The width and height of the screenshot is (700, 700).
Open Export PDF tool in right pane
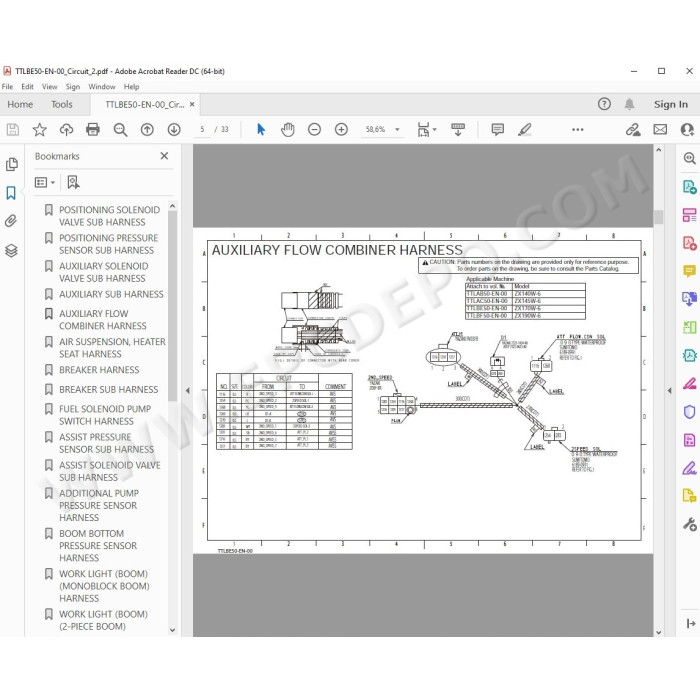click(689, 186)
